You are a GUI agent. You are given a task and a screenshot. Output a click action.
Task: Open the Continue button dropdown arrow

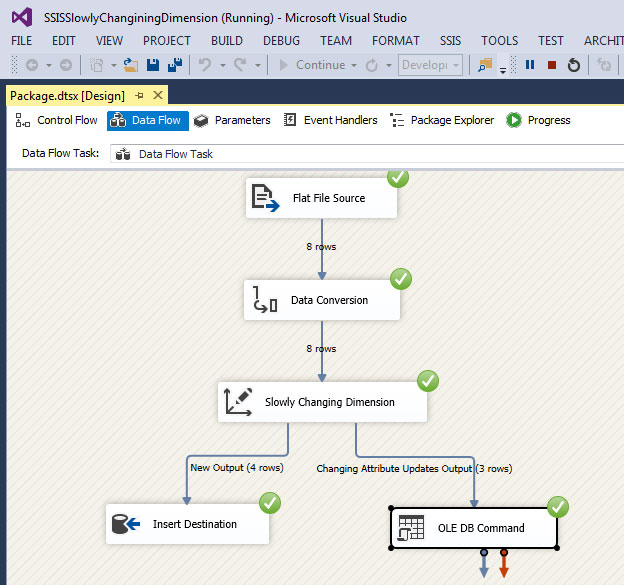click(354, 65)
